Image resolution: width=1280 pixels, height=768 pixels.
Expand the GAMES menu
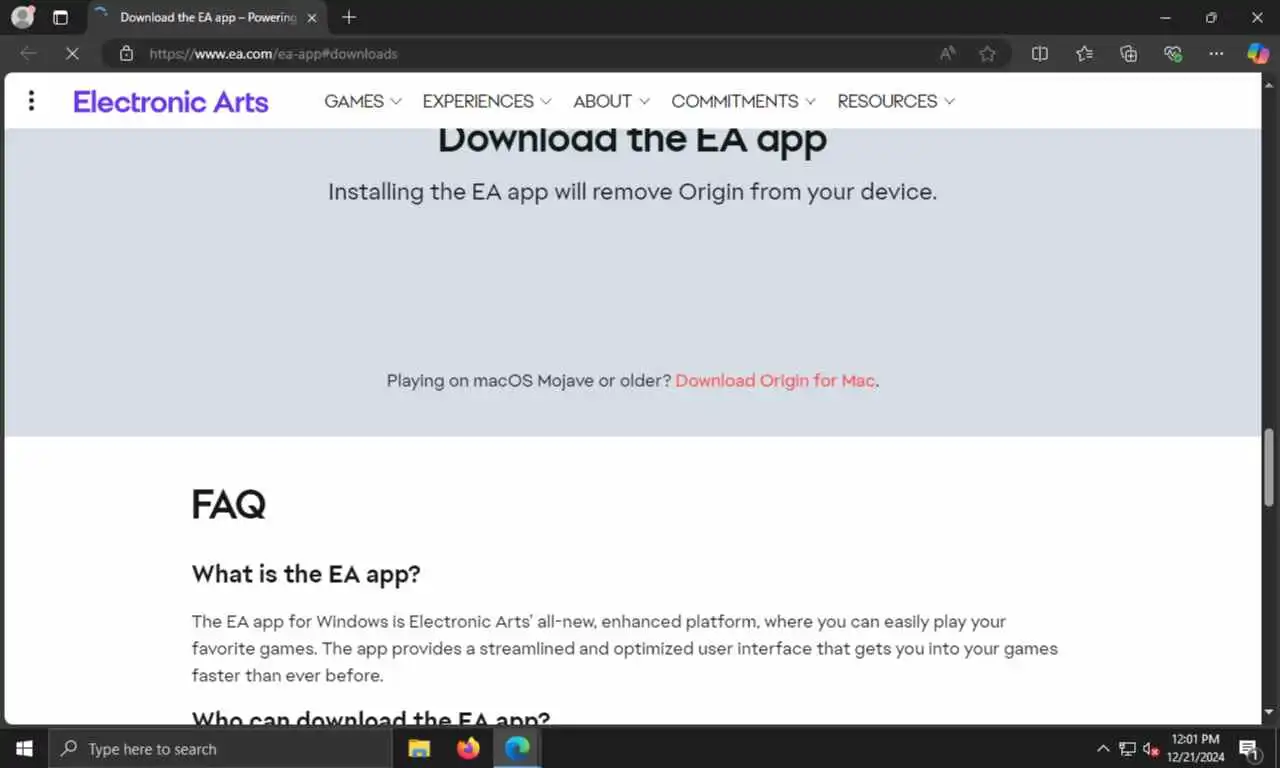[x=363, y=101]
